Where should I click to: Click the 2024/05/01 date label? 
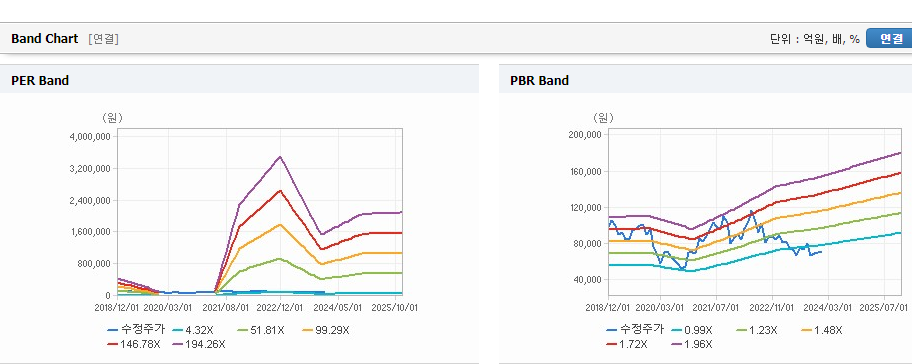[x=339, y=307]
